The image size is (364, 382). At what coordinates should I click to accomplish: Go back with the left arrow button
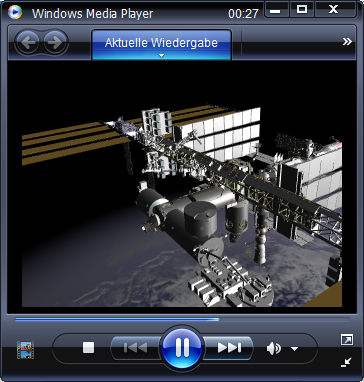(27, 43)
